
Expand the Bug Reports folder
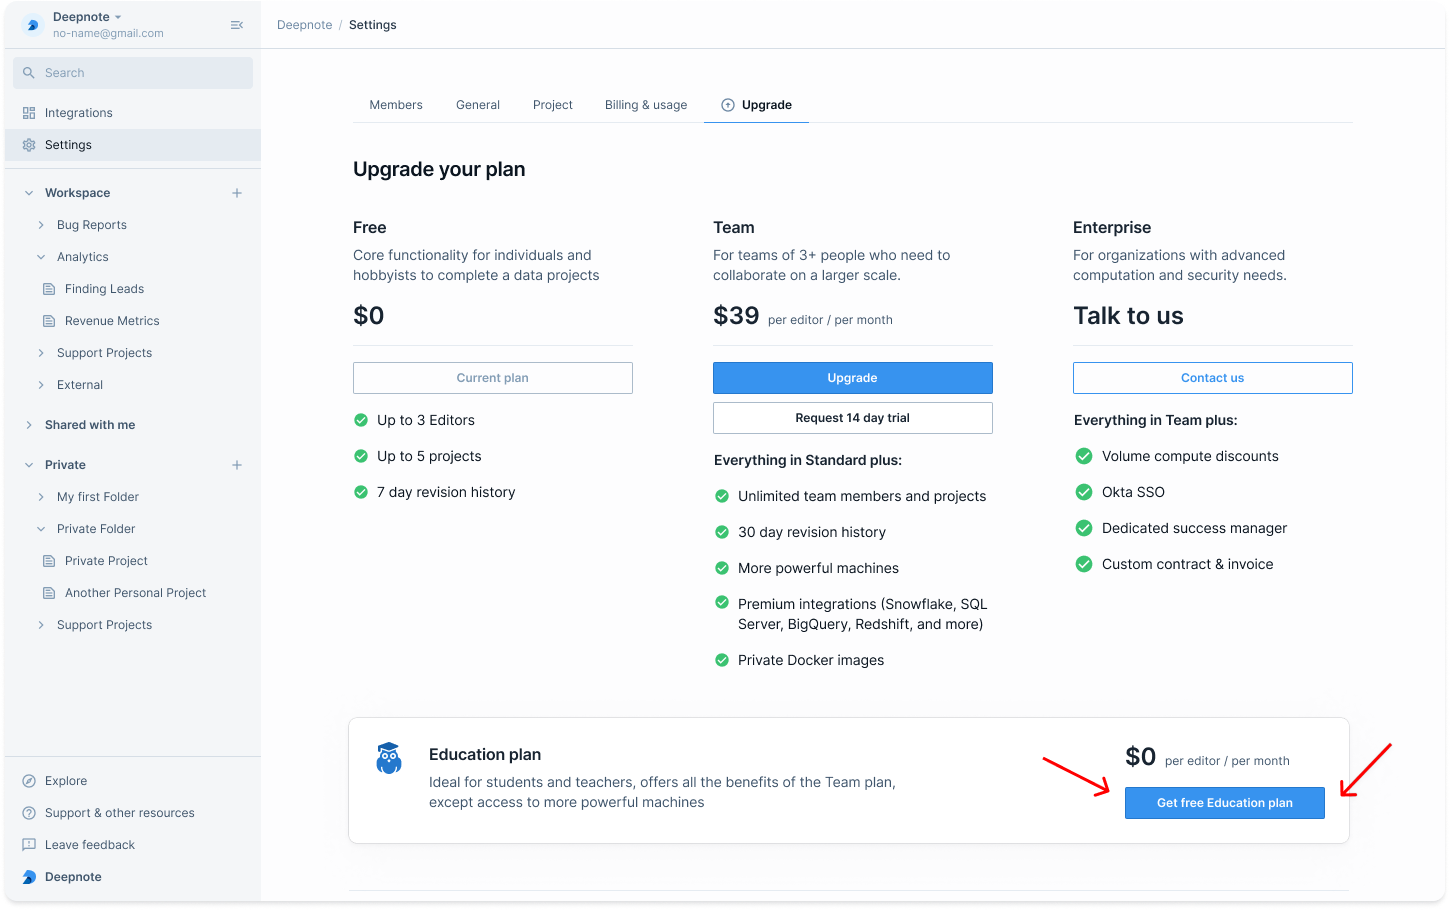coord(41,225)
